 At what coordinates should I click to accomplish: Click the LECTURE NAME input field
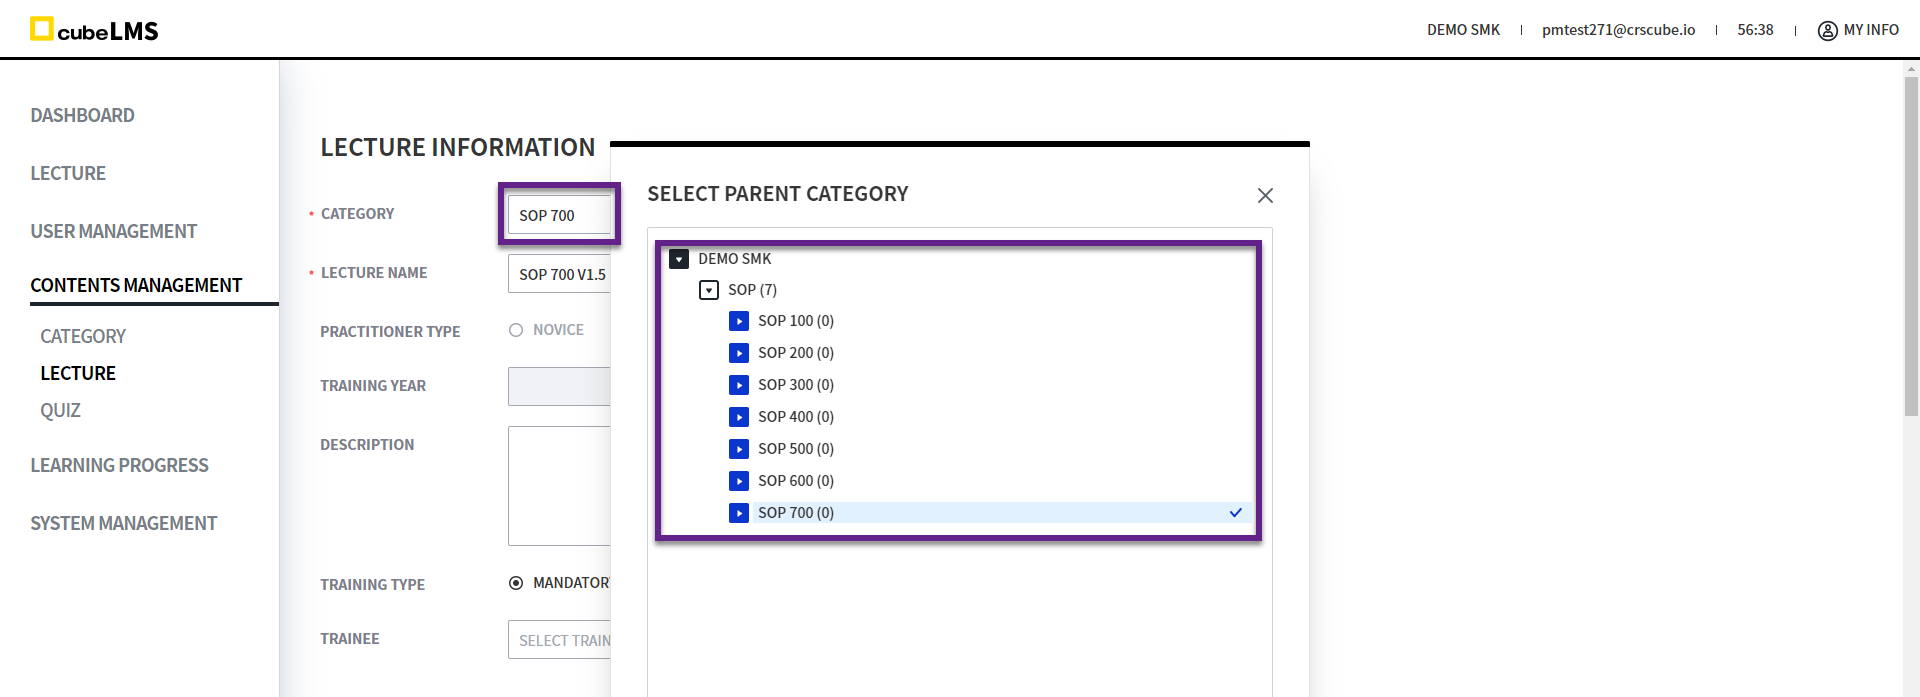[560, 275]
